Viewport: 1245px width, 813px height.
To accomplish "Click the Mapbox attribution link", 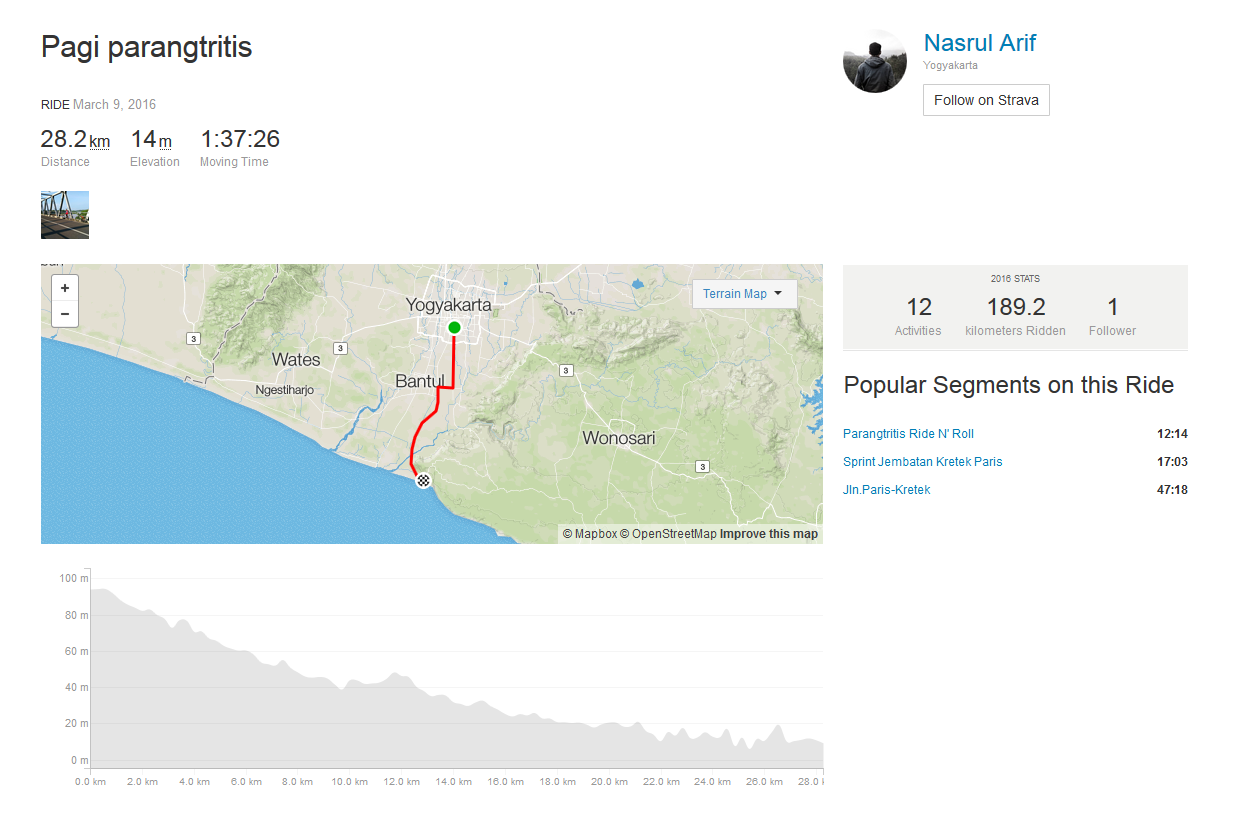I will pos(590,534).
